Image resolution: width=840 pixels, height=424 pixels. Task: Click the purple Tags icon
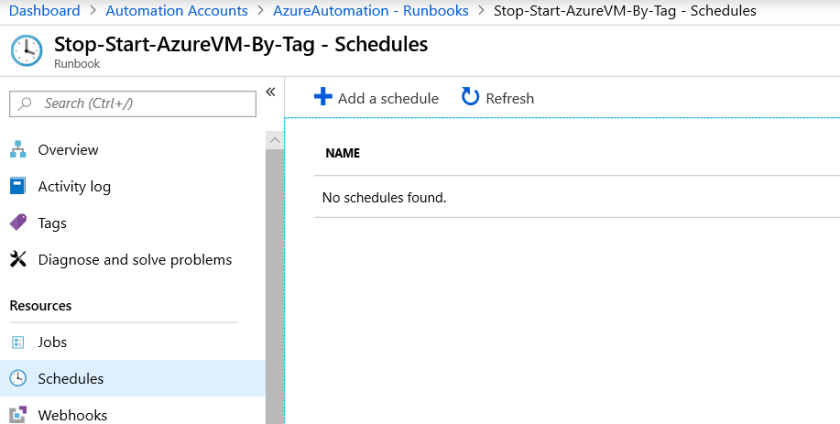(18, 222)
